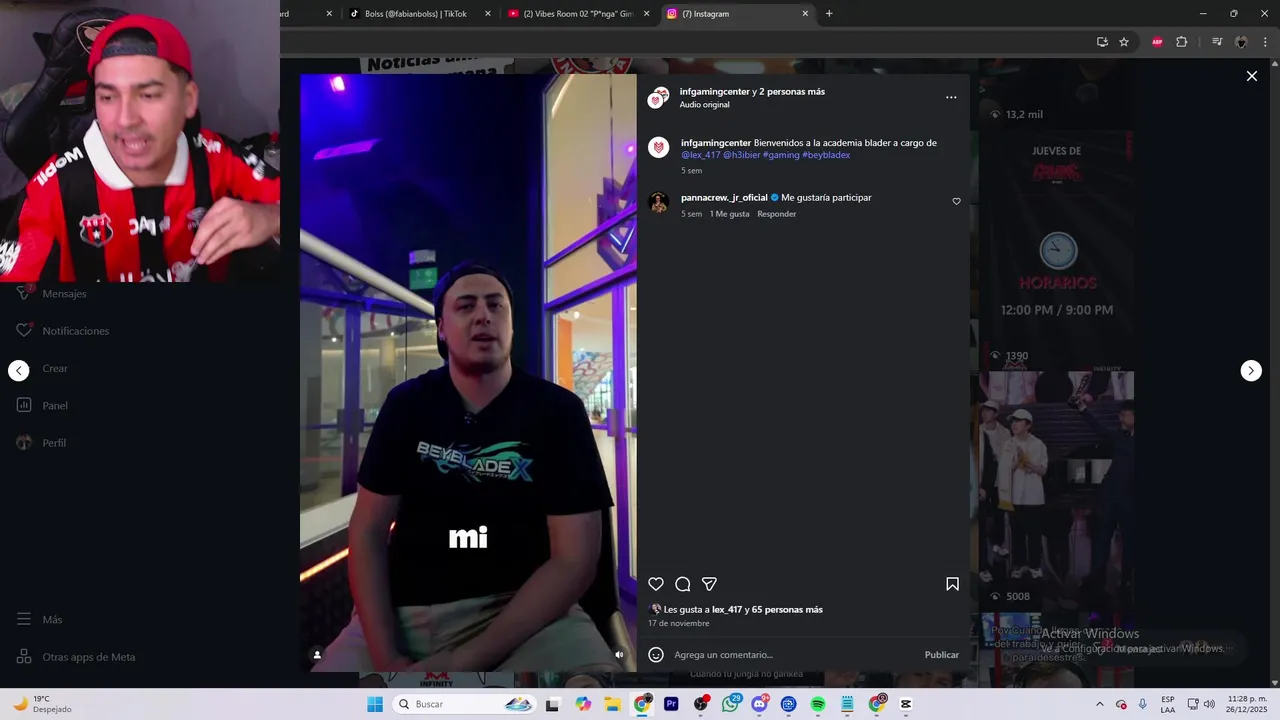
Task: Open the @h3ibier mention in caption
Action: click(741, 155)
